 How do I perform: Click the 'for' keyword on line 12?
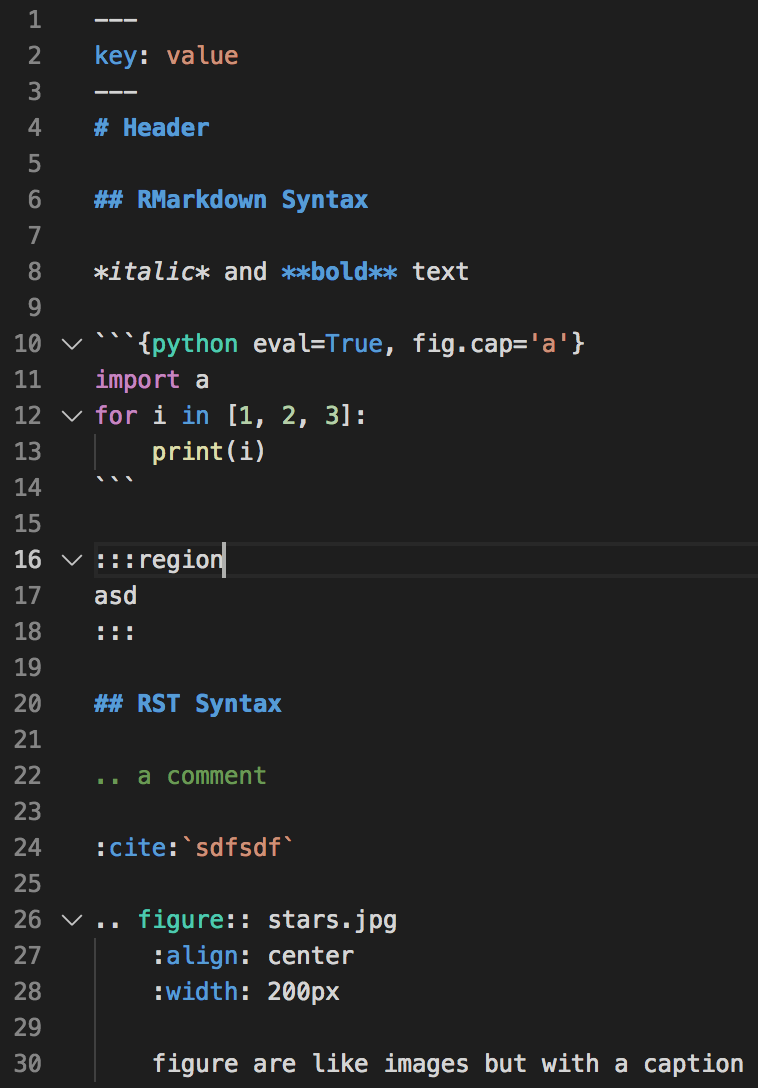coord(116,416)
